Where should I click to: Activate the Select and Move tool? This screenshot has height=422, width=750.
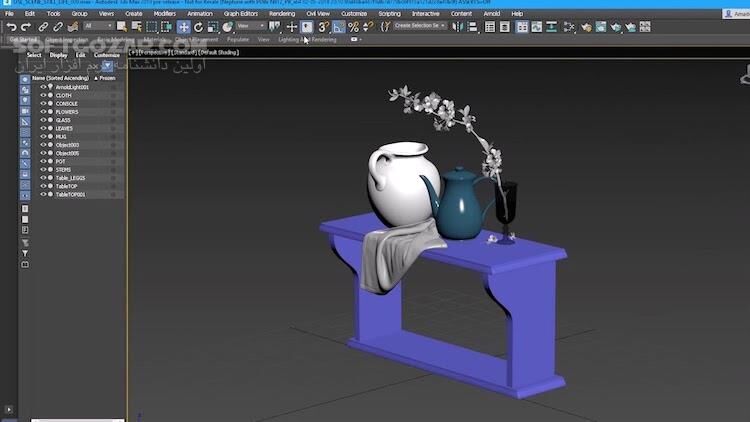pyautogui.click(x=183, y=27)
